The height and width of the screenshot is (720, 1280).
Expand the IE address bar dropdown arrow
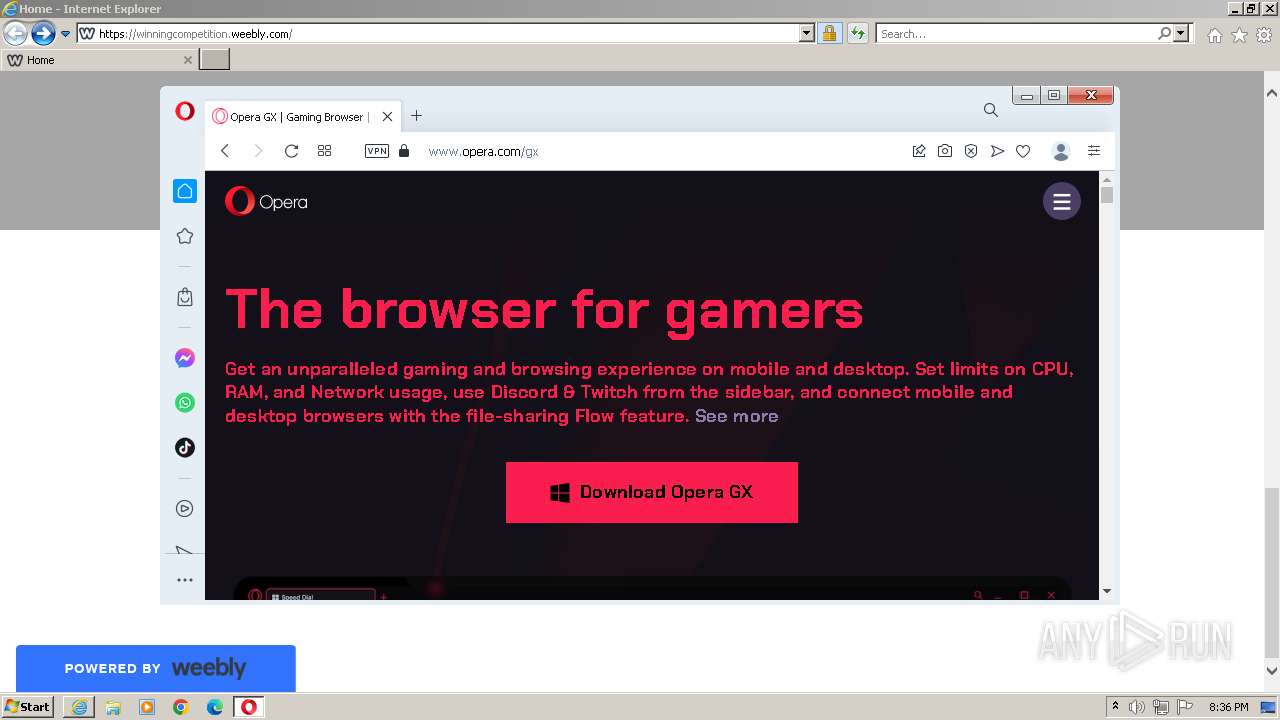[x=807, y=34]
